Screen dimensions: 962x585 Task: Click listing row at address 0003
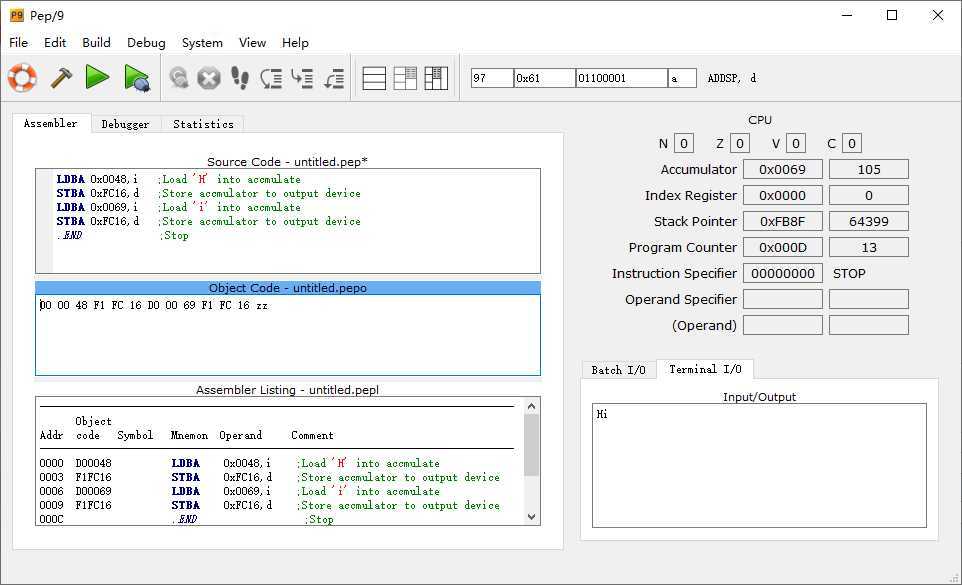point(269,477)
